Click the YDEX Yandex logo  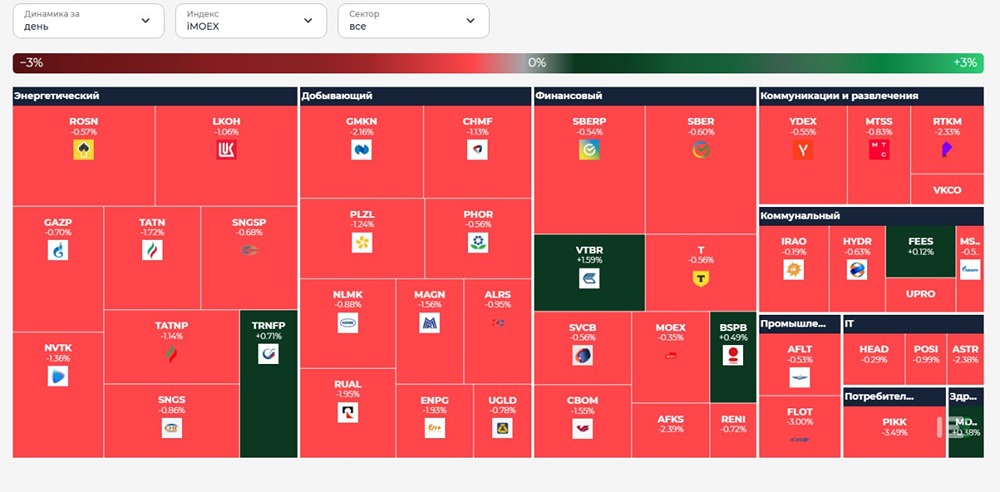[803, 150]
